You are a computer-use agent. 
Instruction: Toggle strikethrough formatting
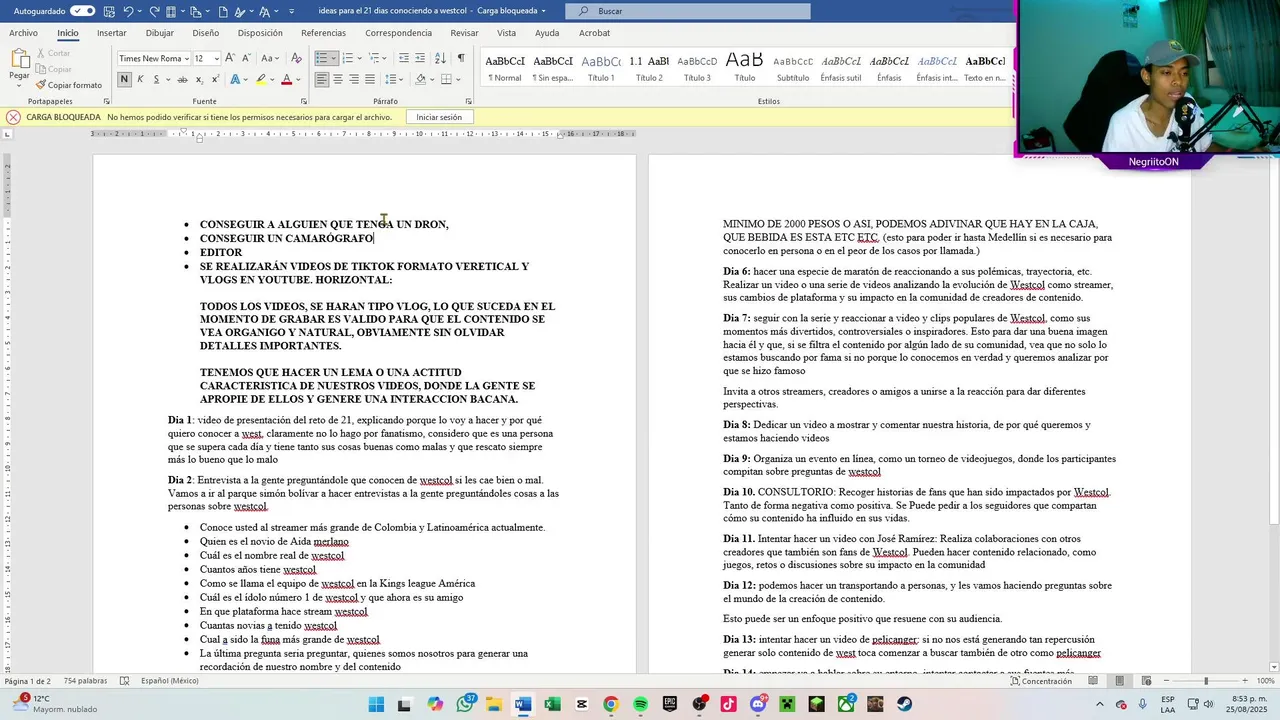[x=182, y=79]
